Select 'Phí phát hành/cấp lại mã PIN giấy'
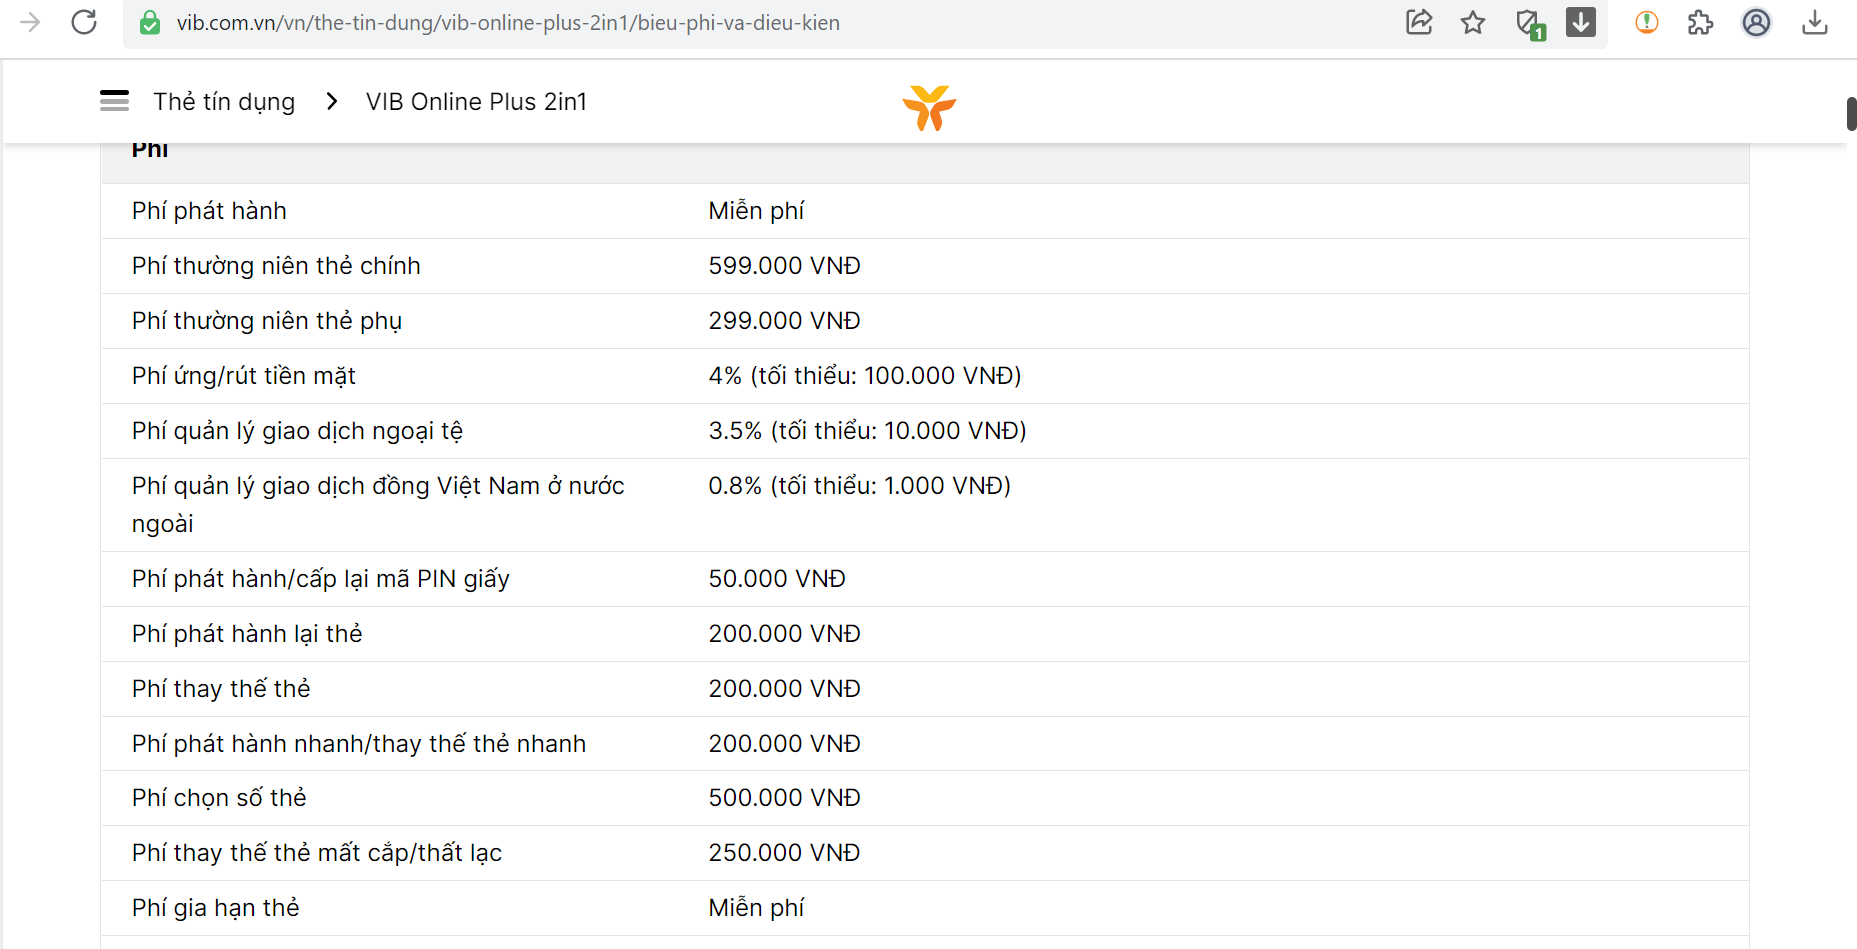Viewport: 1857px width, 949px height. tap(321, 579)
